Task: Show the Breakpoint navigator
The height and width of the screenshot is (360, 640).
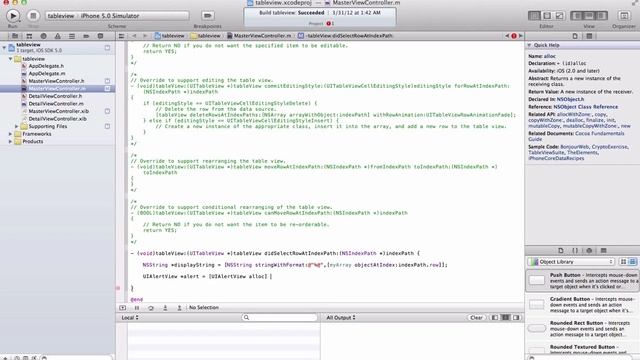Action: click(x=86, y=36)
